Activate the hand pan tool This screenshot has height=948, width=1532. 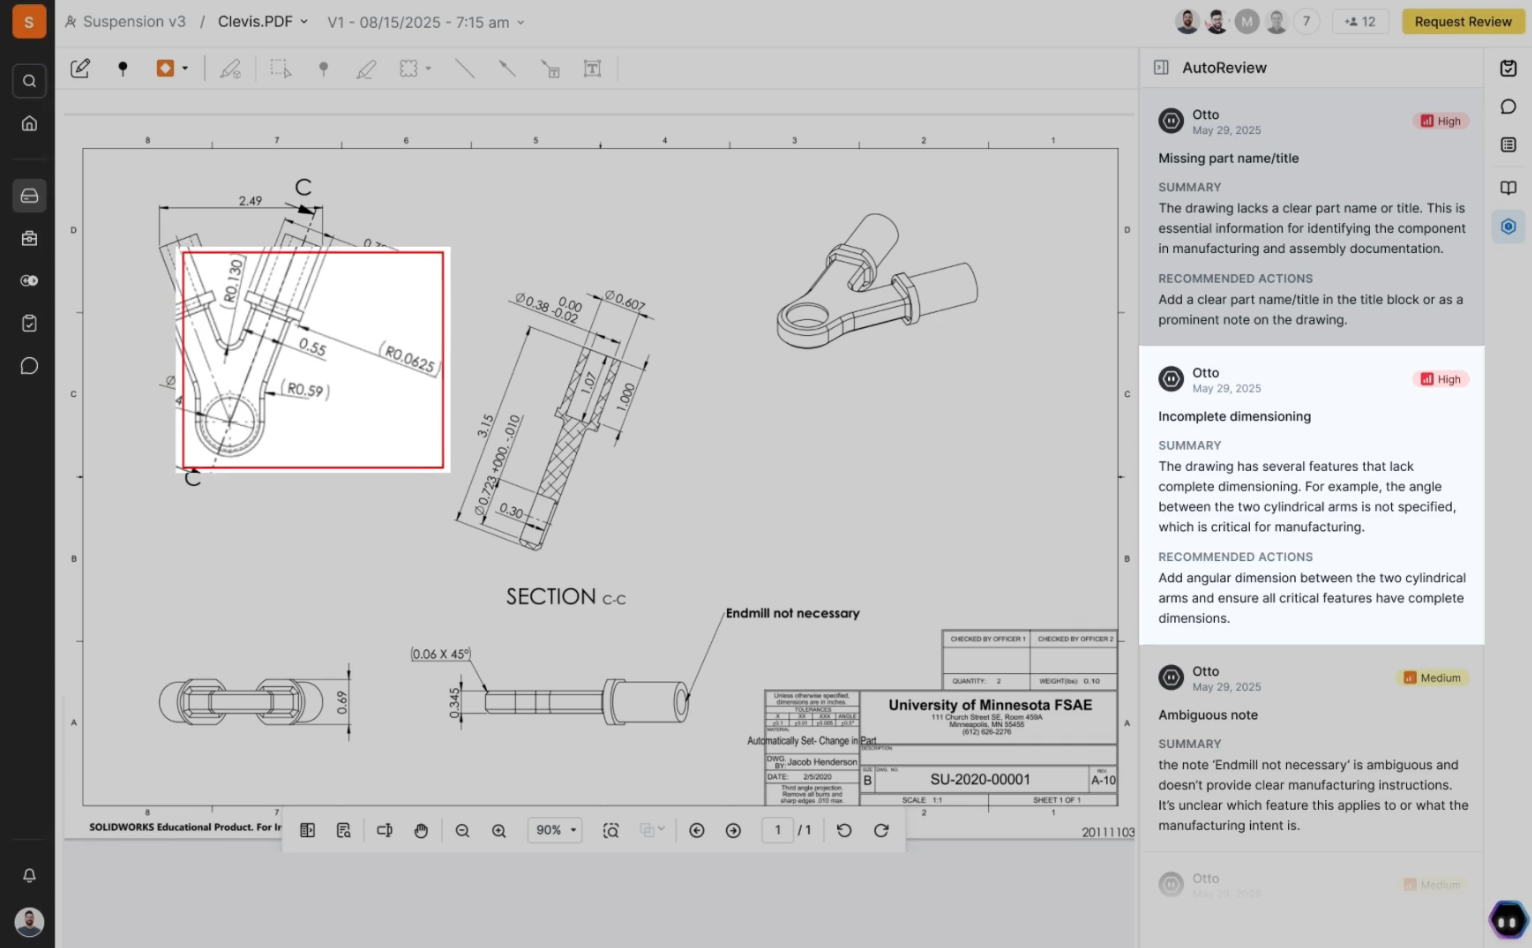(x=421, y=830)
